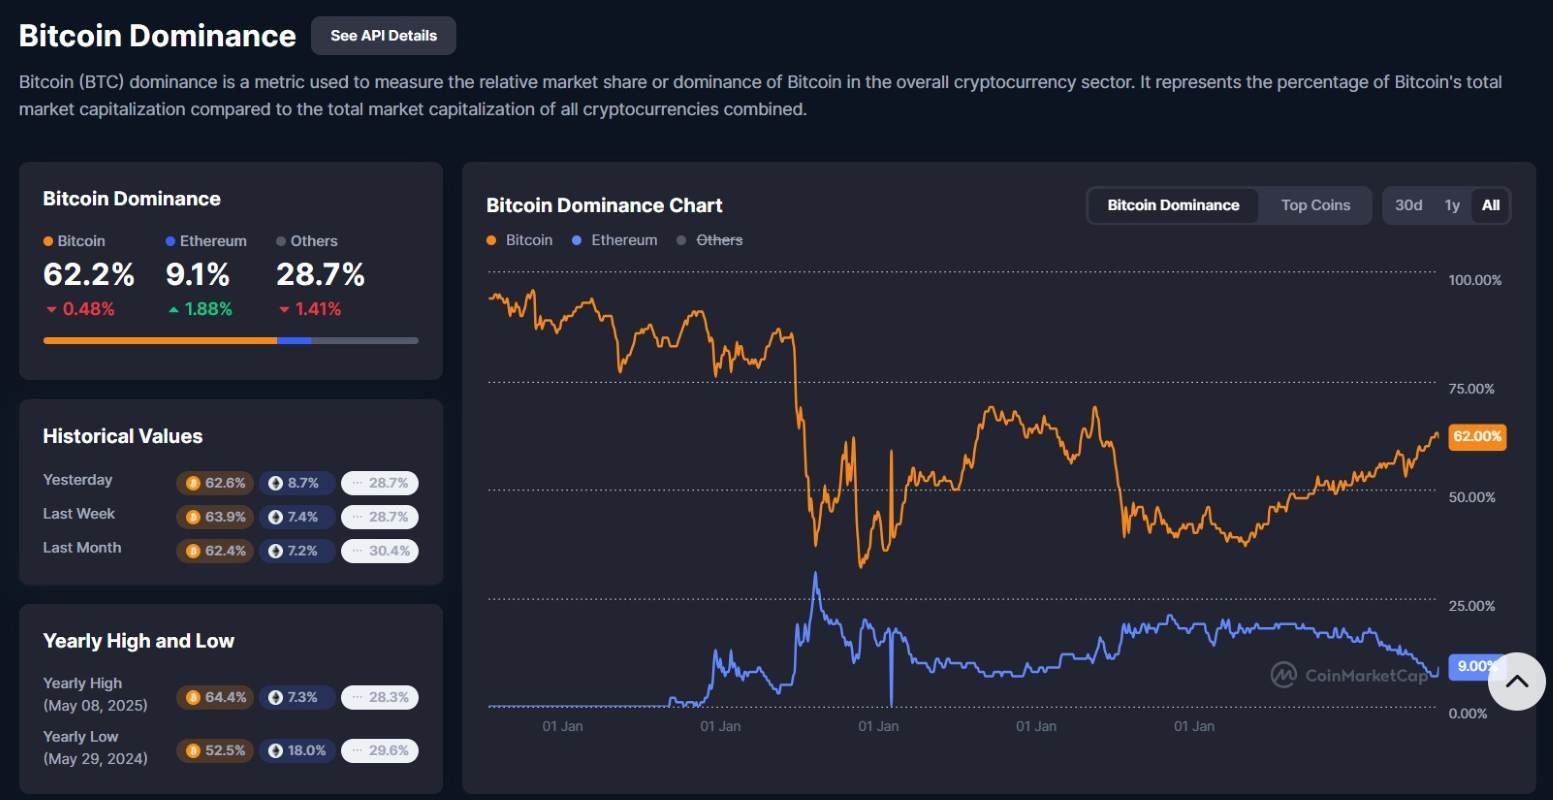The height and width of the screenshot is (800, 1553).
Task: Click the dominance share progress bar
Action: point(230,341)
